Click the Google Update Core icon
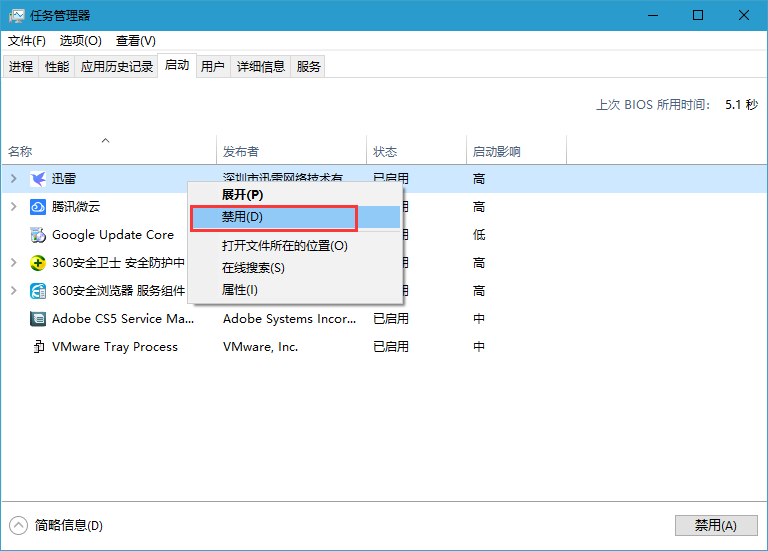 38,235
